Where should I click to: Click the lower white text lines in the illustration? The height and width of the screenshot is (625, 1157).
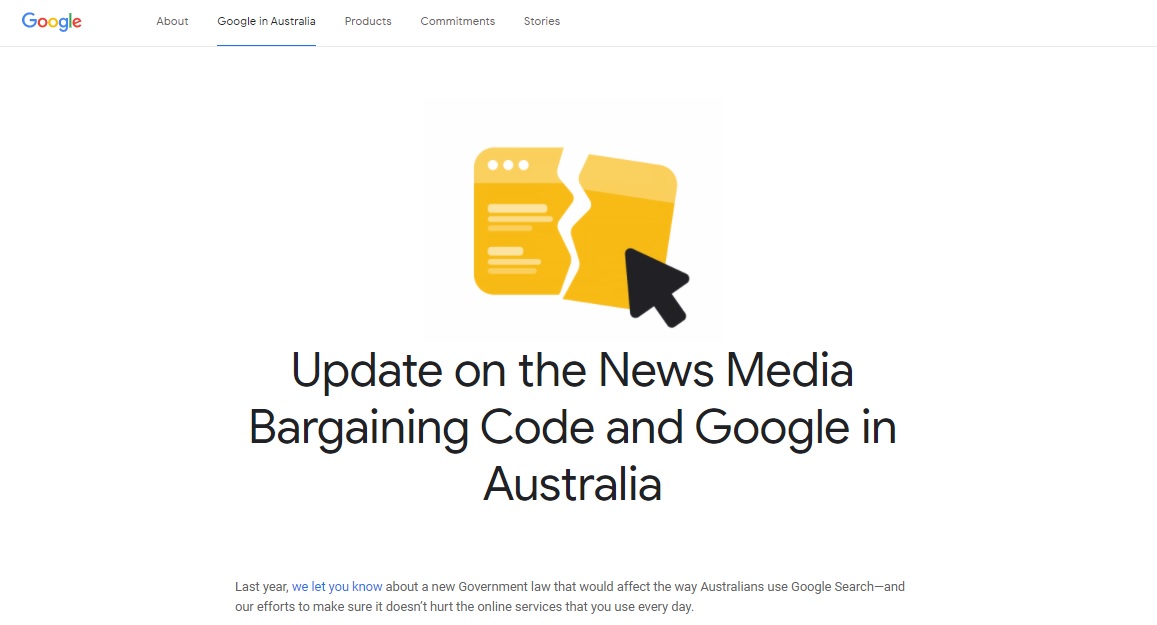pos(514,261)
